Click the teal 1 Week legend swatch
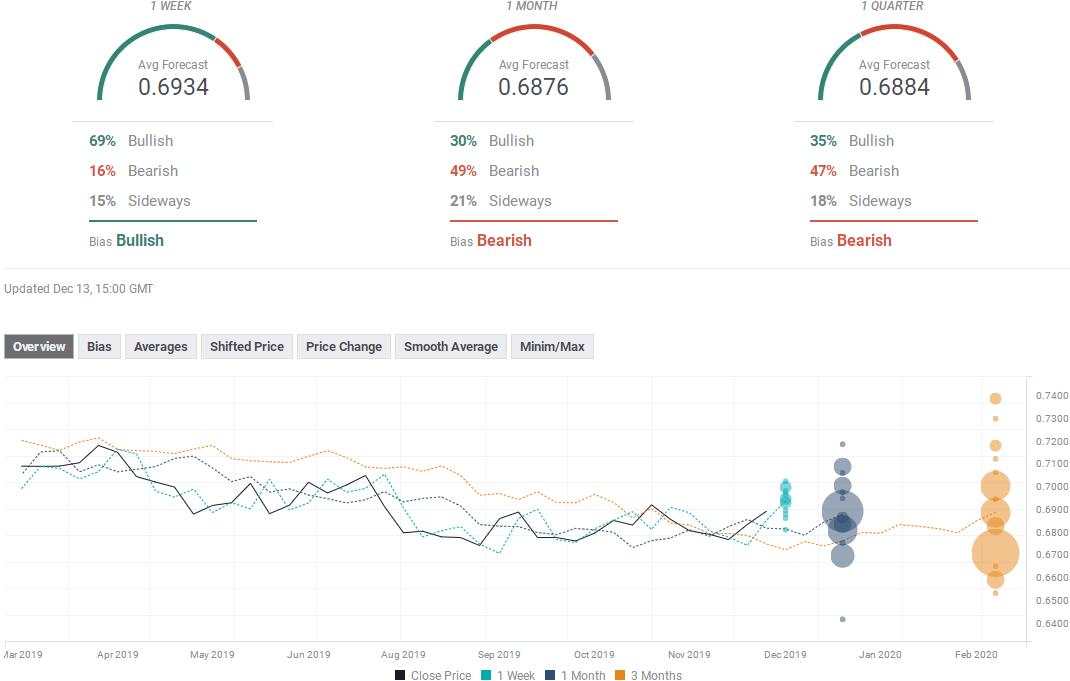Viewport: 1070px width, 681px height. point(486,675)
